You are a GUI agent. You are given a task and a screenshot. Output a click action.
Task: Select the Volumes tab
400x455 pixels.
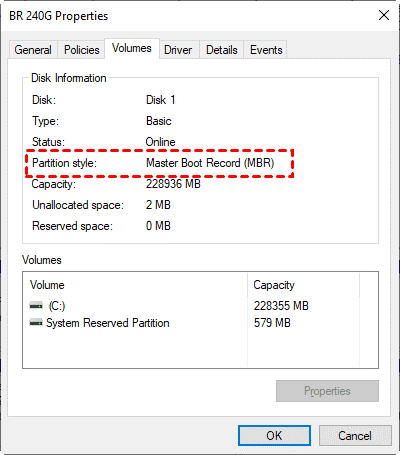click(132, 48)
